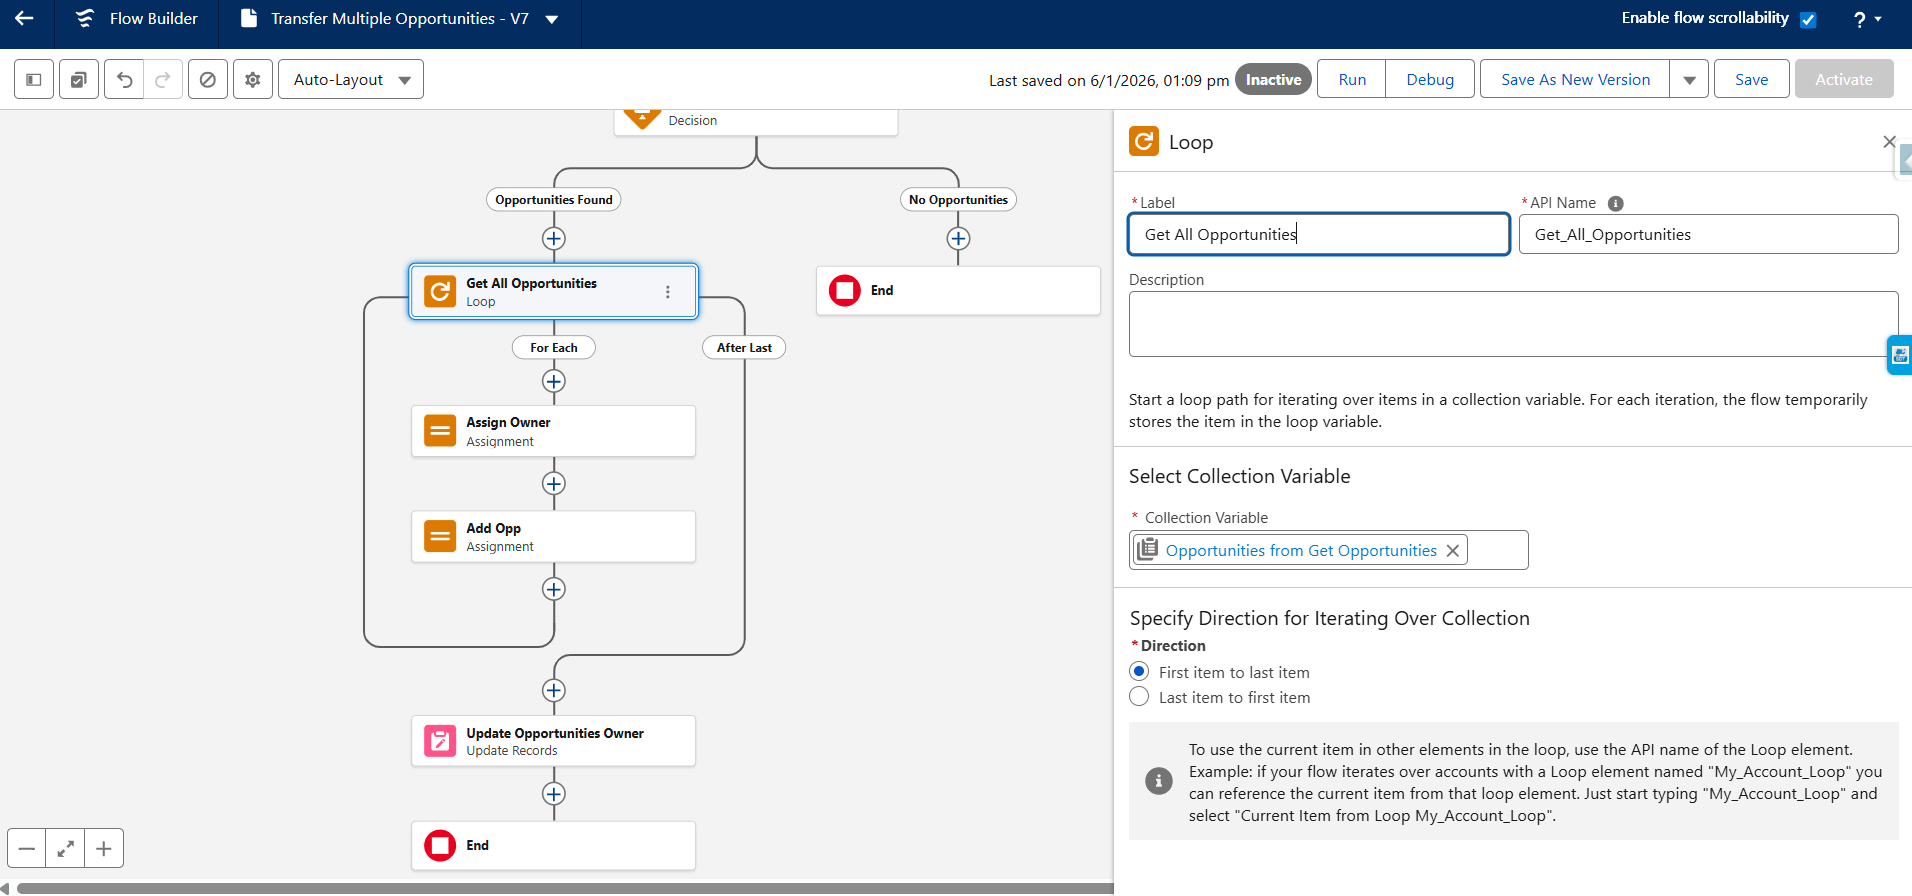Click the API Name info icon
The width and height of the screenshot is (1912, 896).
[x=1615, y=203]
